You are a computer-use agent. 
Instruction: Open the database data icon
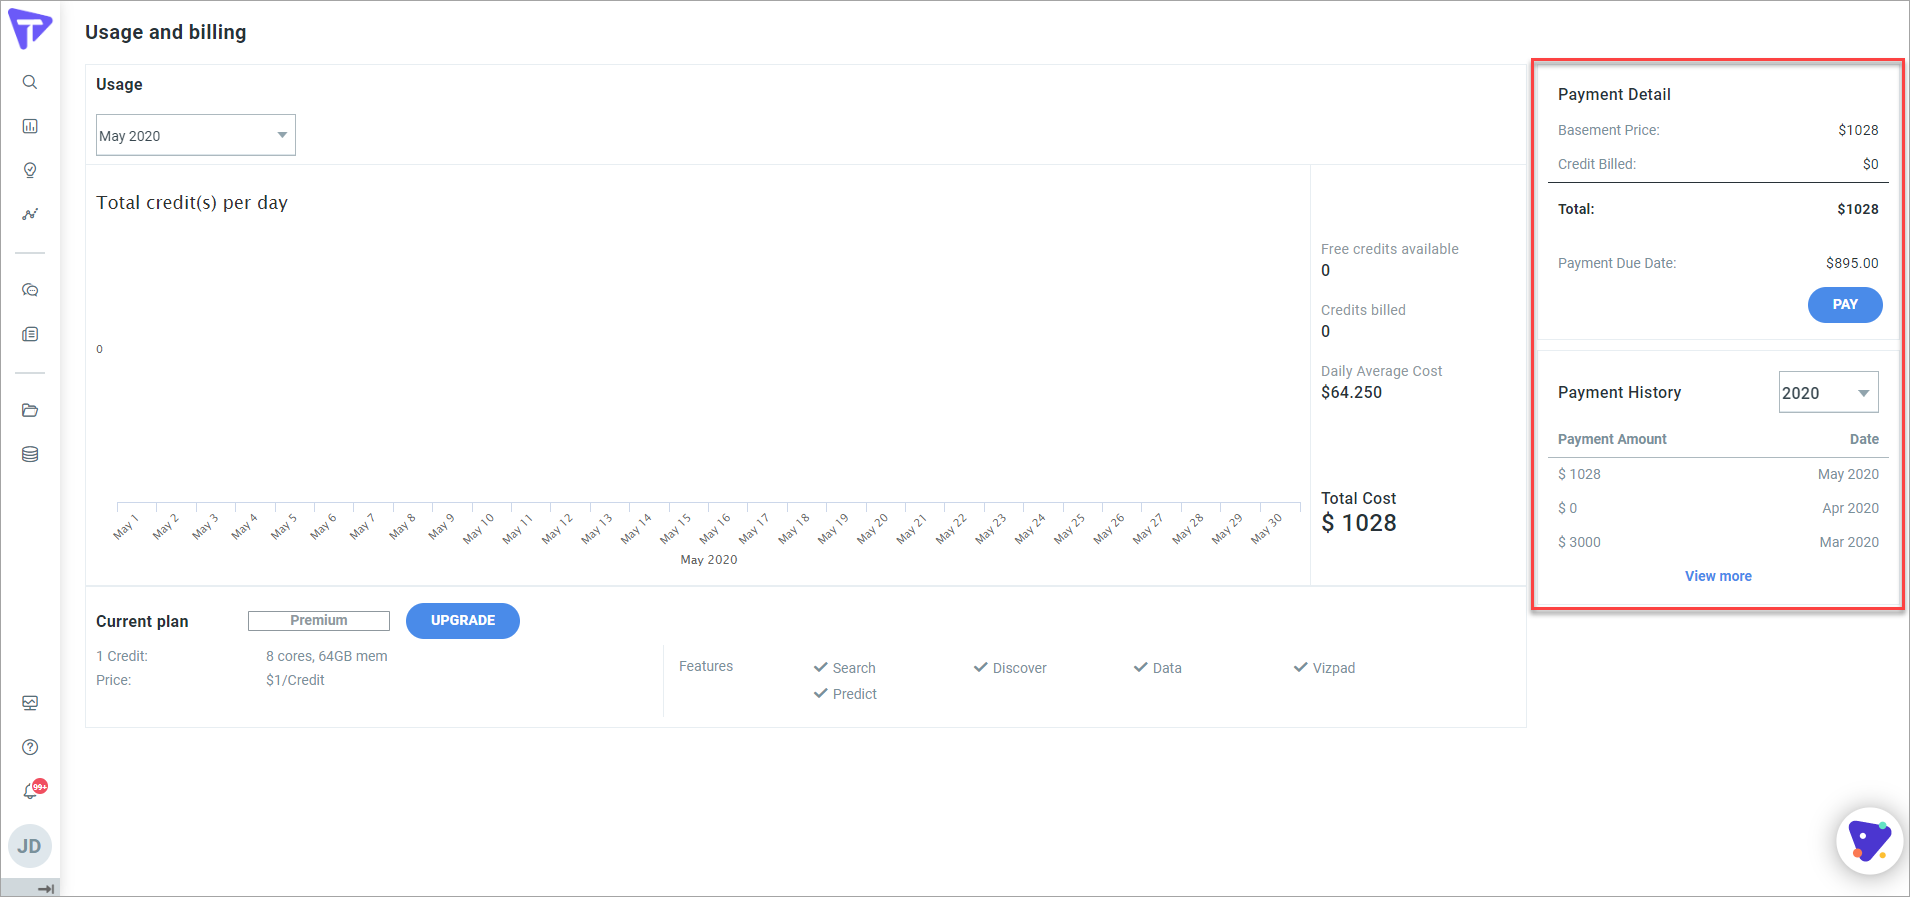[x=30, y=454]
